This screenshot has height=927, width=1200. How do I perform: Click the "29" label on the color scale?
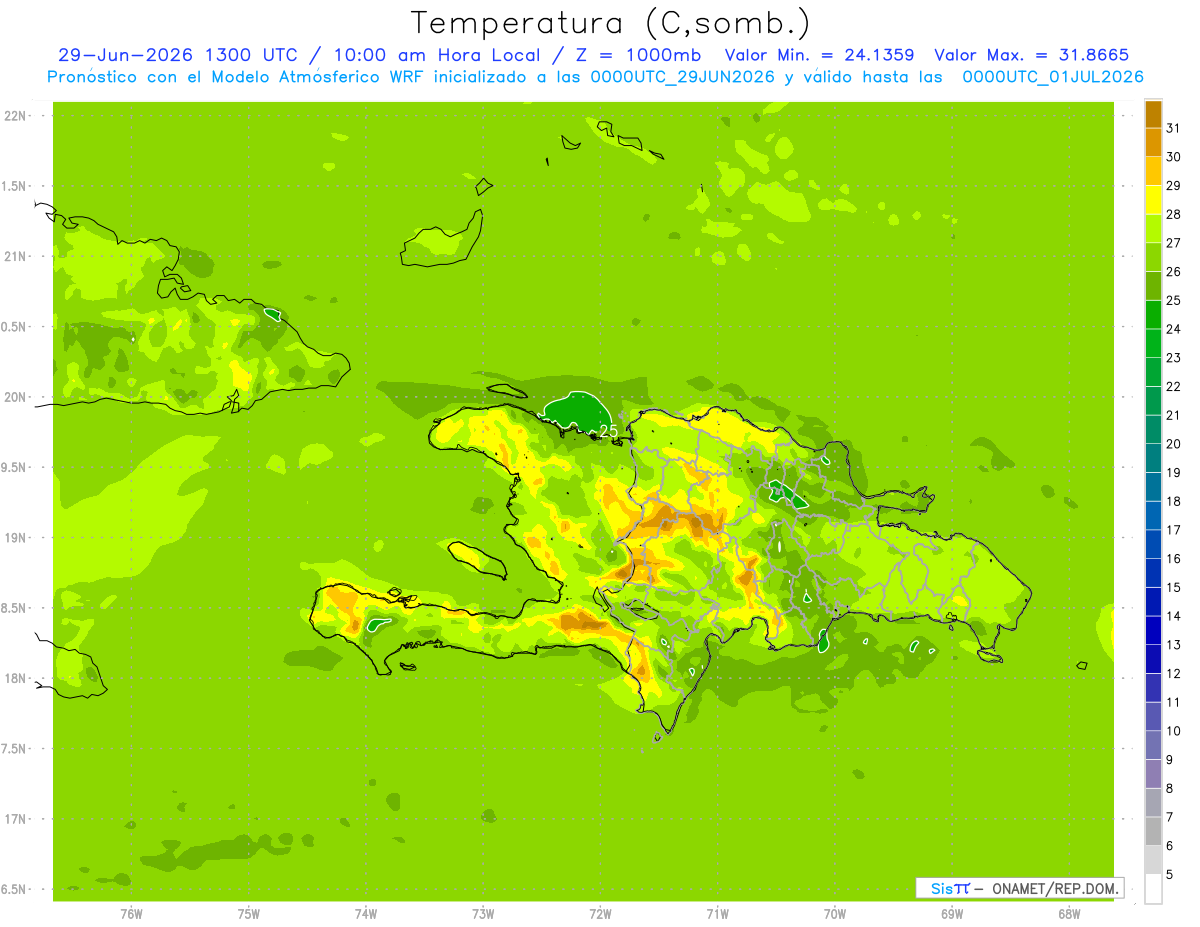[x=1175, y=186]
